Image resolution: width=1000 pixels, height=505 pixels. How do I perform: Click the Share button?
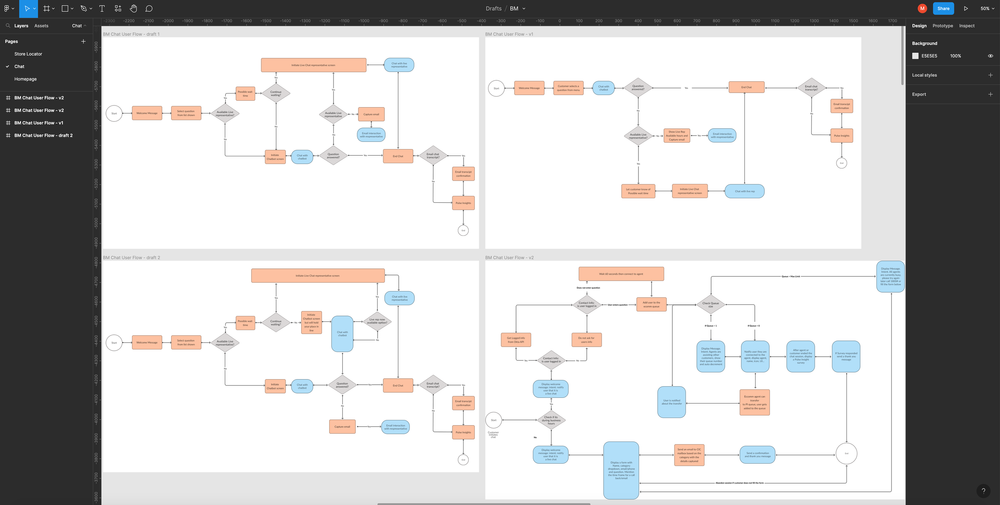[x=943, y=9]
